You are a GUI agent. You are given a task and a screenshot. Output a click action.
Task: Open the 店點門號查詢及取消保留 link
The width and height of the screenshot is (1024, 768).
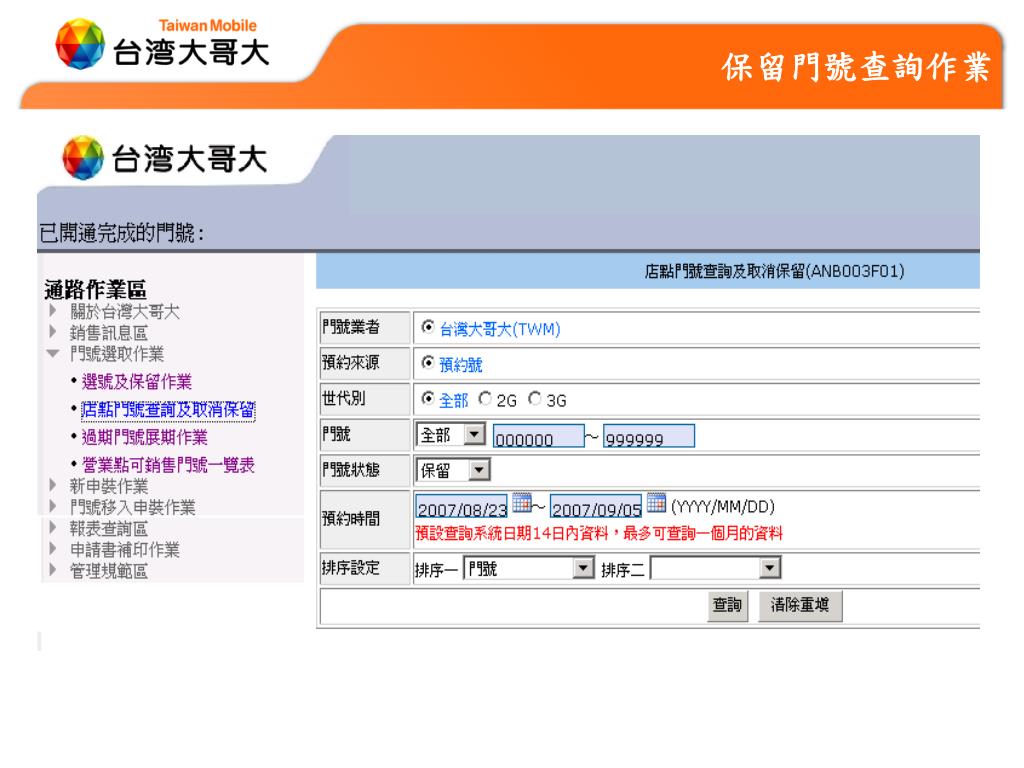pyautogui.click(x=168, y=409)
